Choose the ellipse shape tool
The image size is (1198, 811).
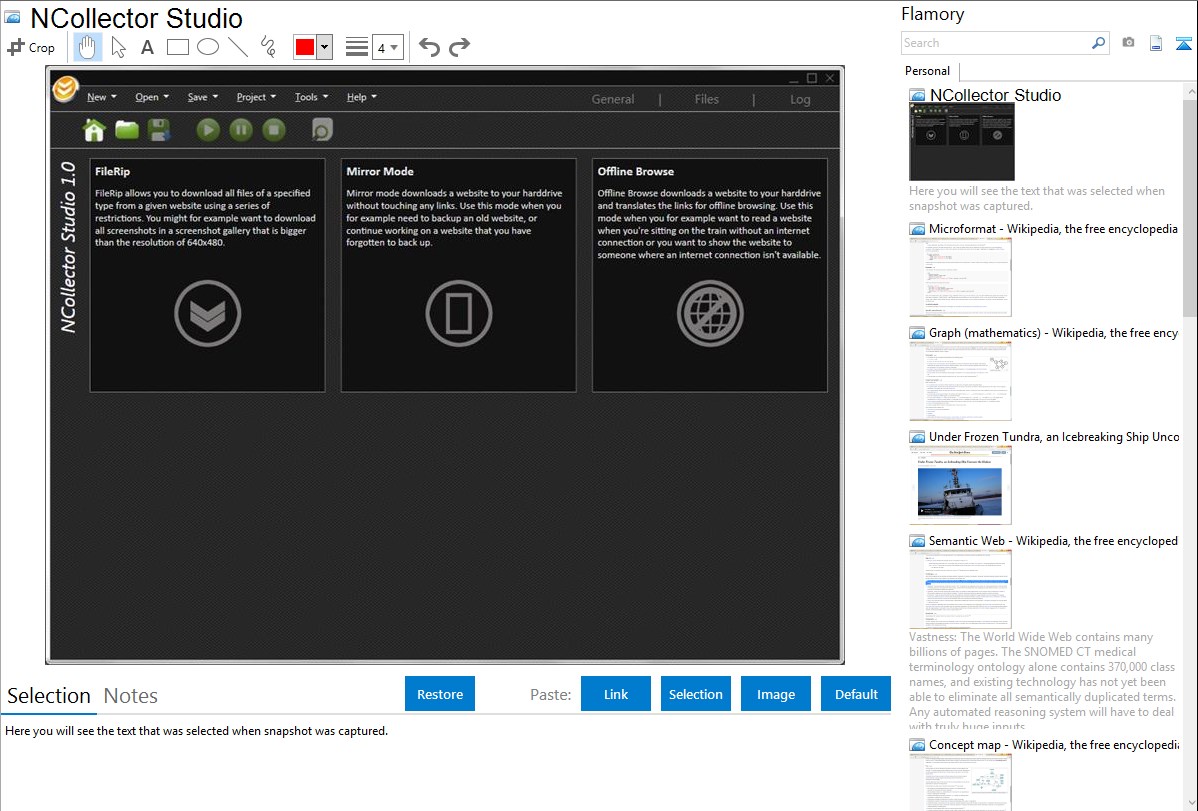tap(207, 47)
